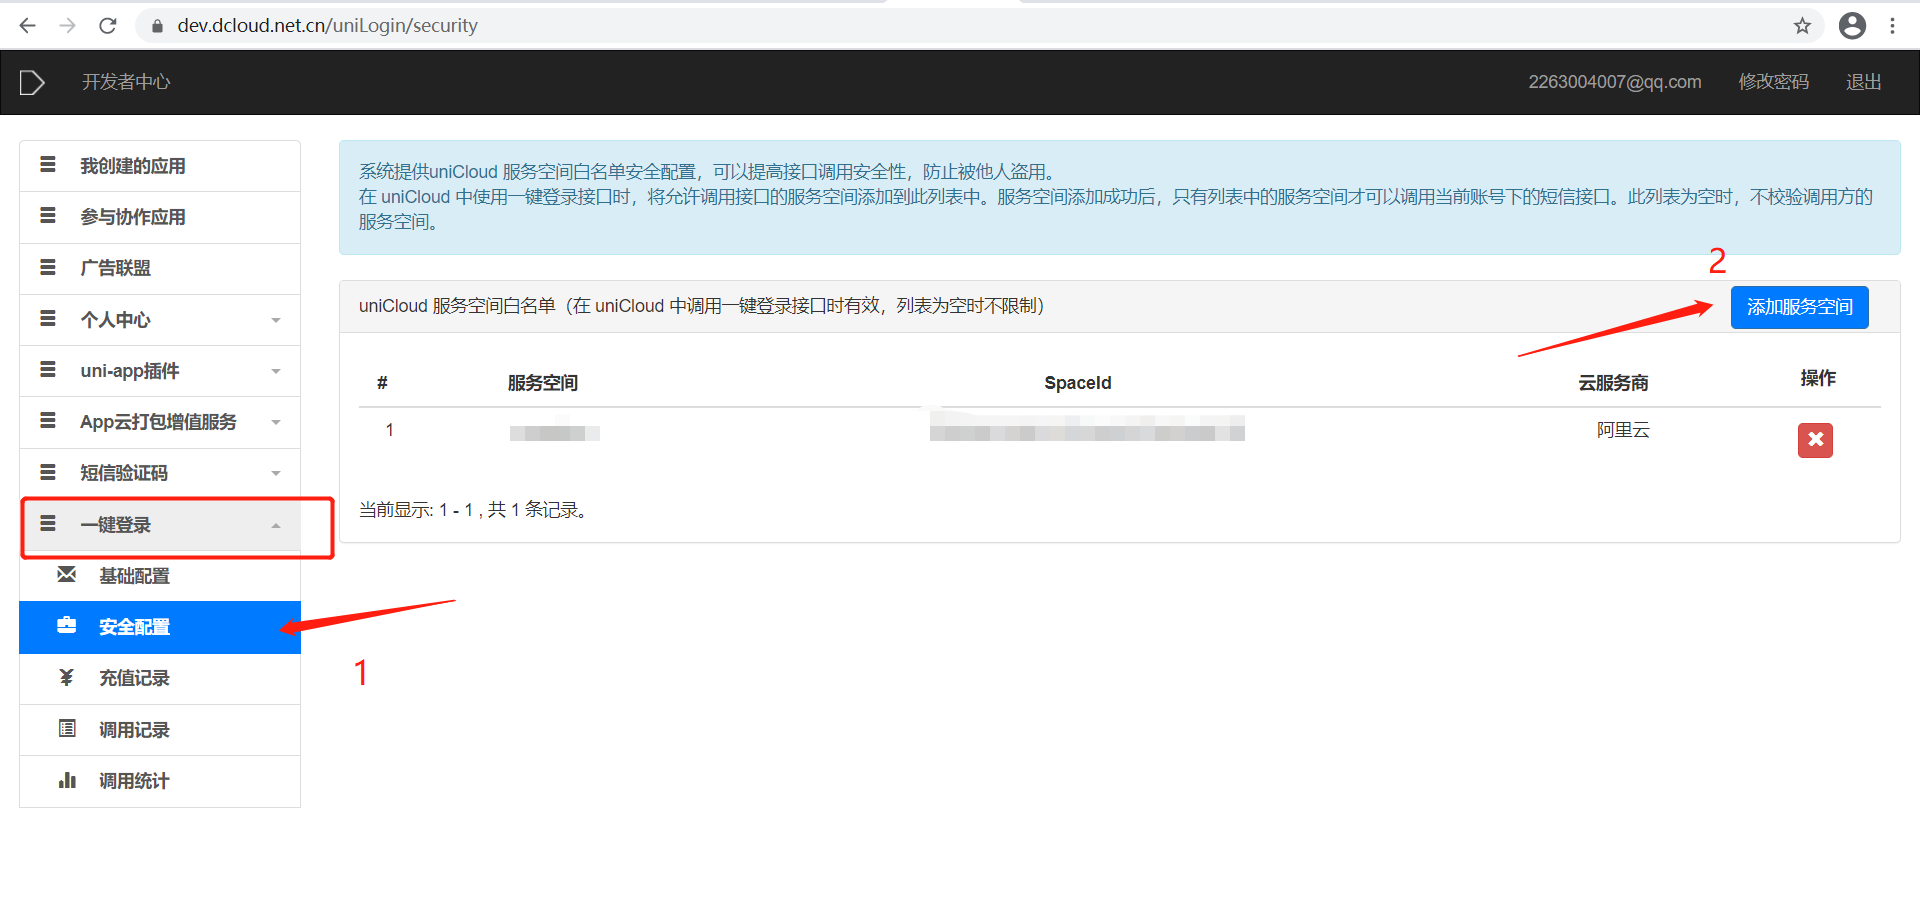Click the browser address bar
1920x907 pixels.
coord(600,25)
